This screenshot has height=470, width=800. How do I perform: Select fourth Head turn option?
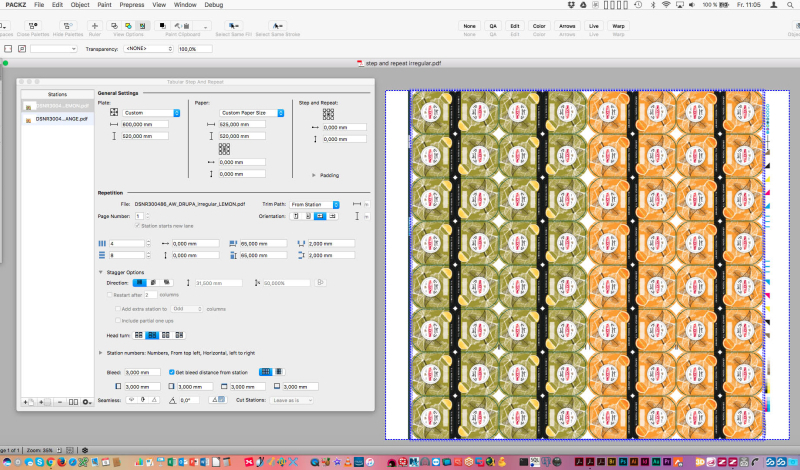tap(179, 335)
